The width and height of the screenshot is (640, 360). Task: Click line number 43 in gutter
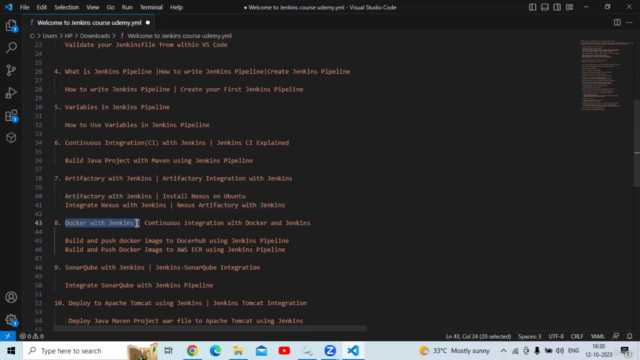[x=38, y=223]
